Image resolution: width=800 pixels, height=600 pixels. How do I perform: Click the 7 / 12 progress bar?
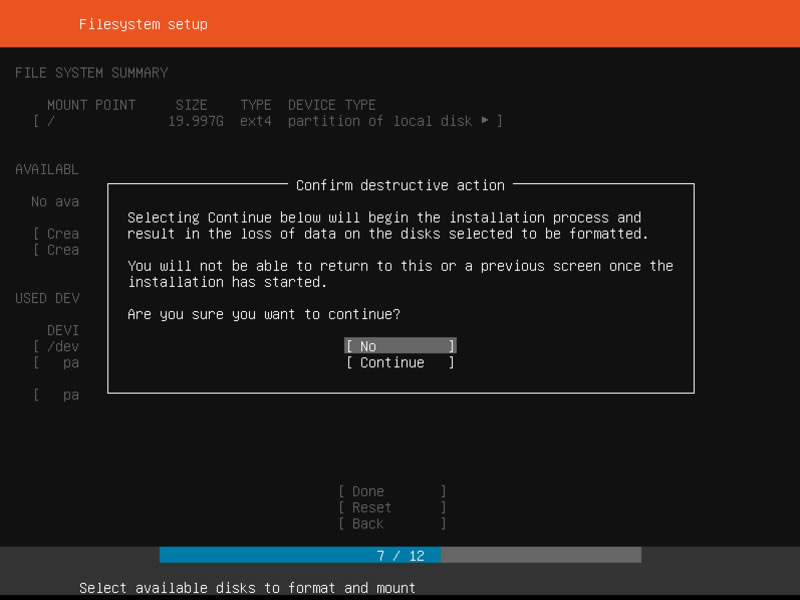400,555
